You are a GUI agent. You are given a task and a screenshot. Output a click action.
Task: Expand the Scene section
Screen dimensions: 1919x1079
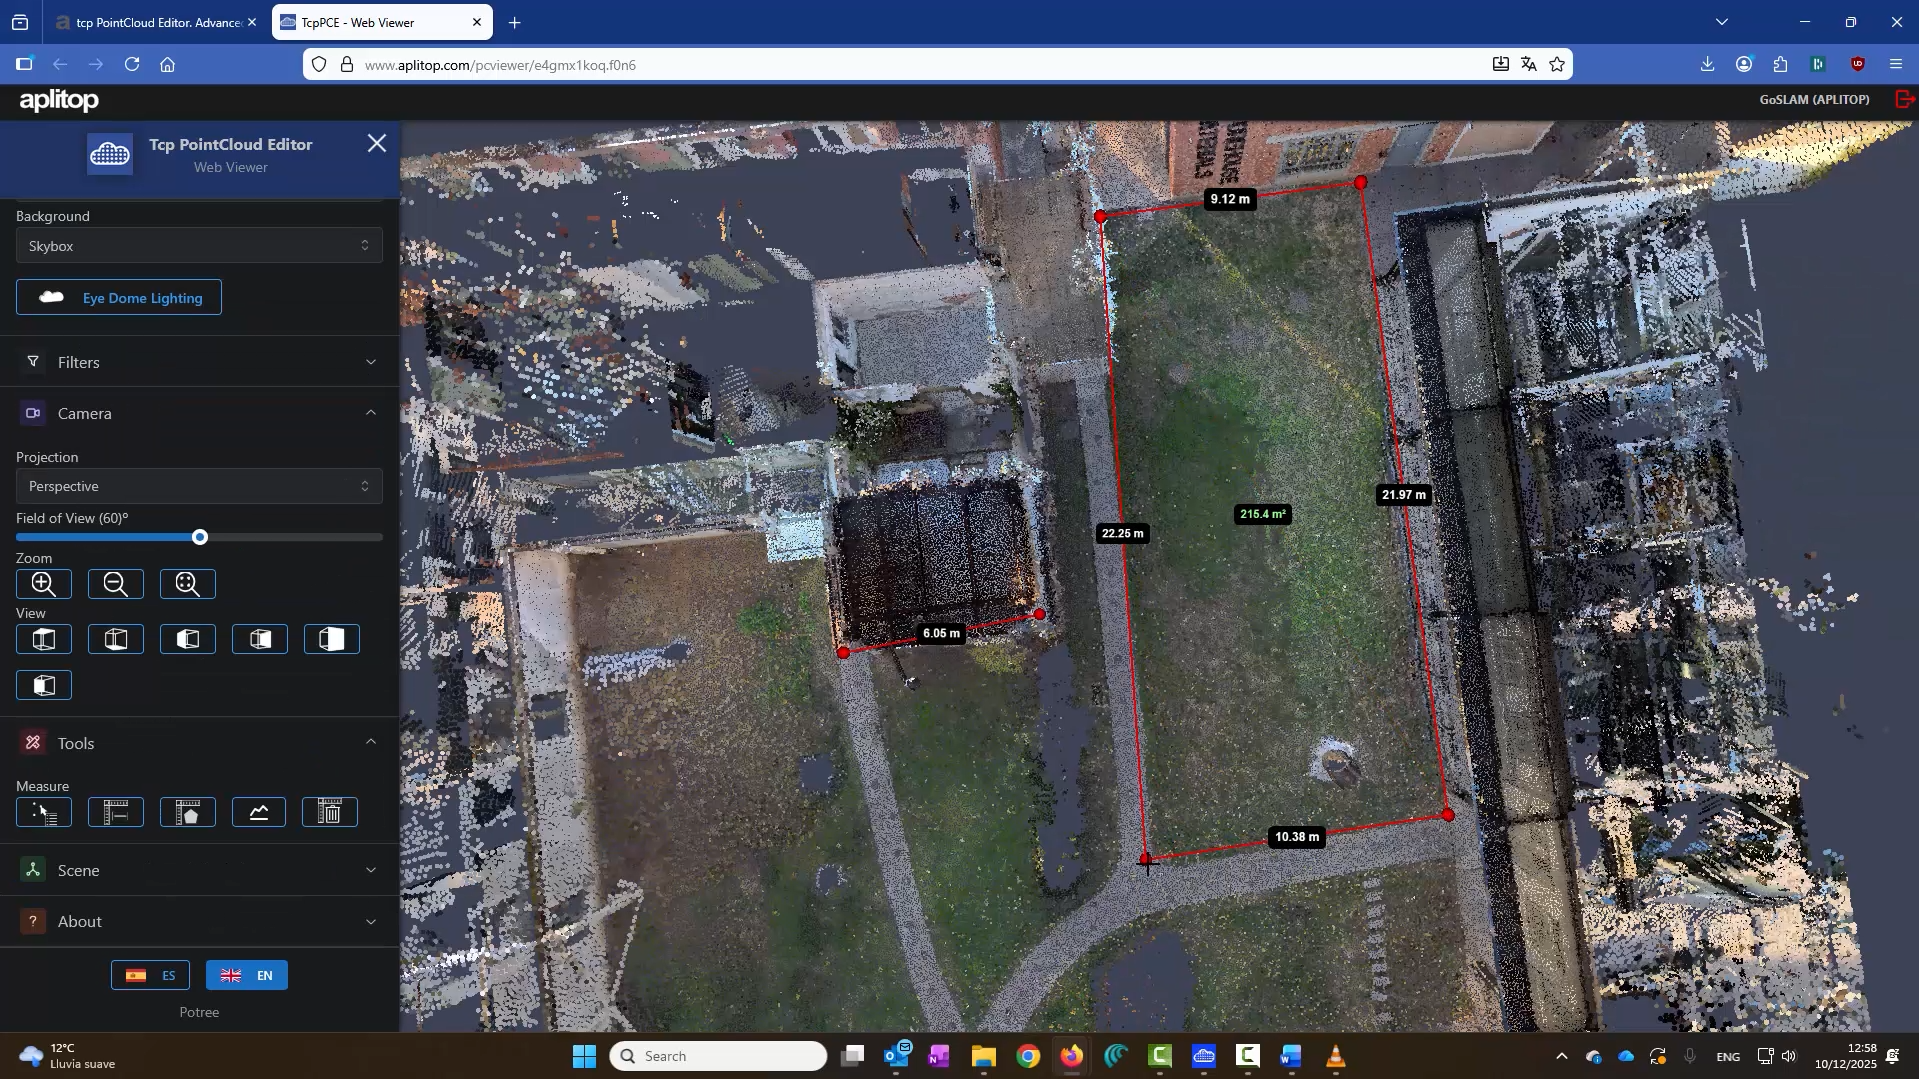[x=199, y=869]
